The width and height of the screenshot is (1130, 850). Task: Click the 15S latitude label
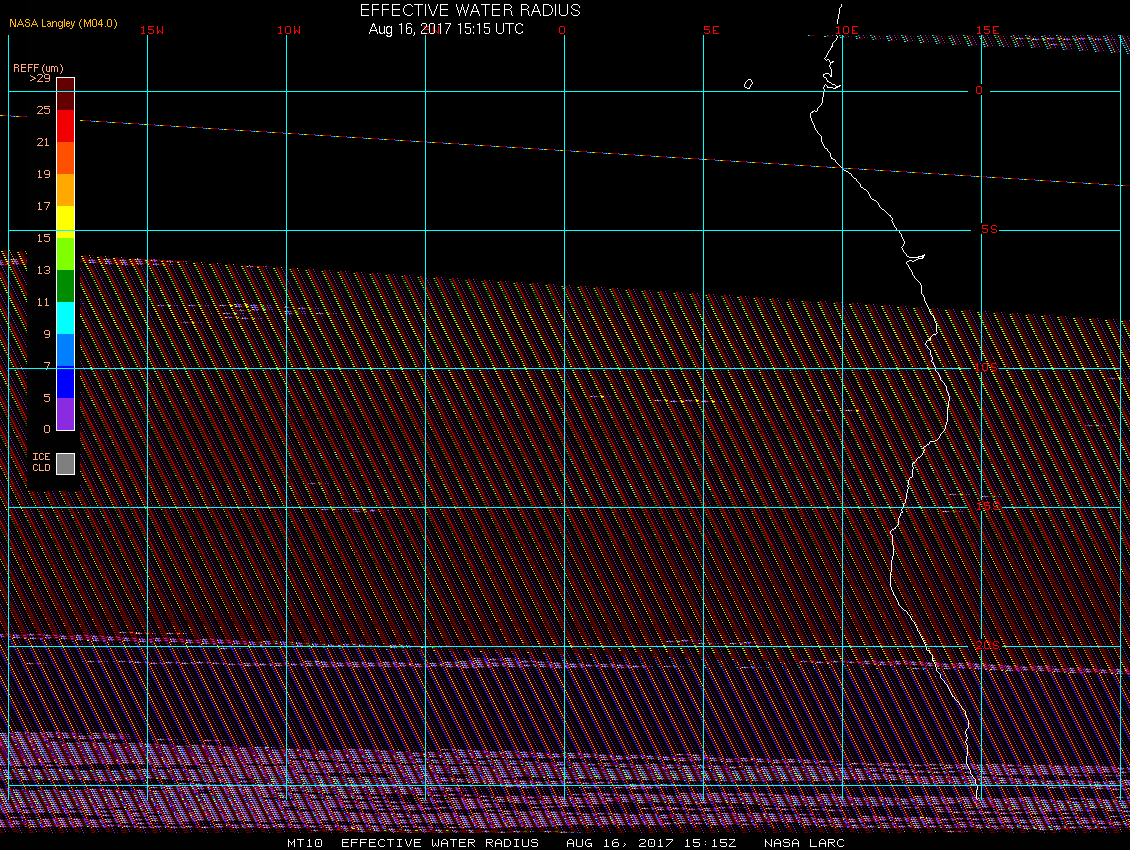tap(988, 506)
